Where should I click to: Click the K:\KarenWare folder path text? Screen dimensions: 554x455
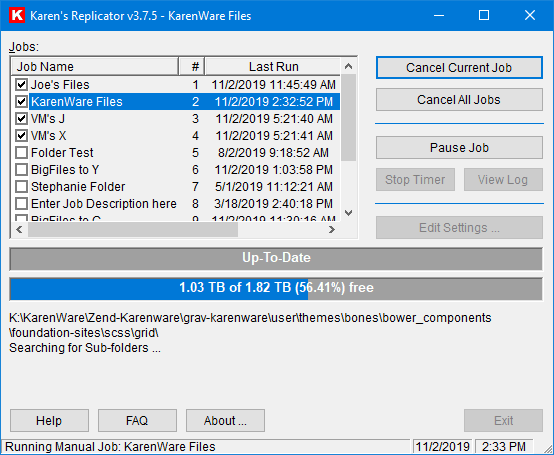[x=250, y=325]
